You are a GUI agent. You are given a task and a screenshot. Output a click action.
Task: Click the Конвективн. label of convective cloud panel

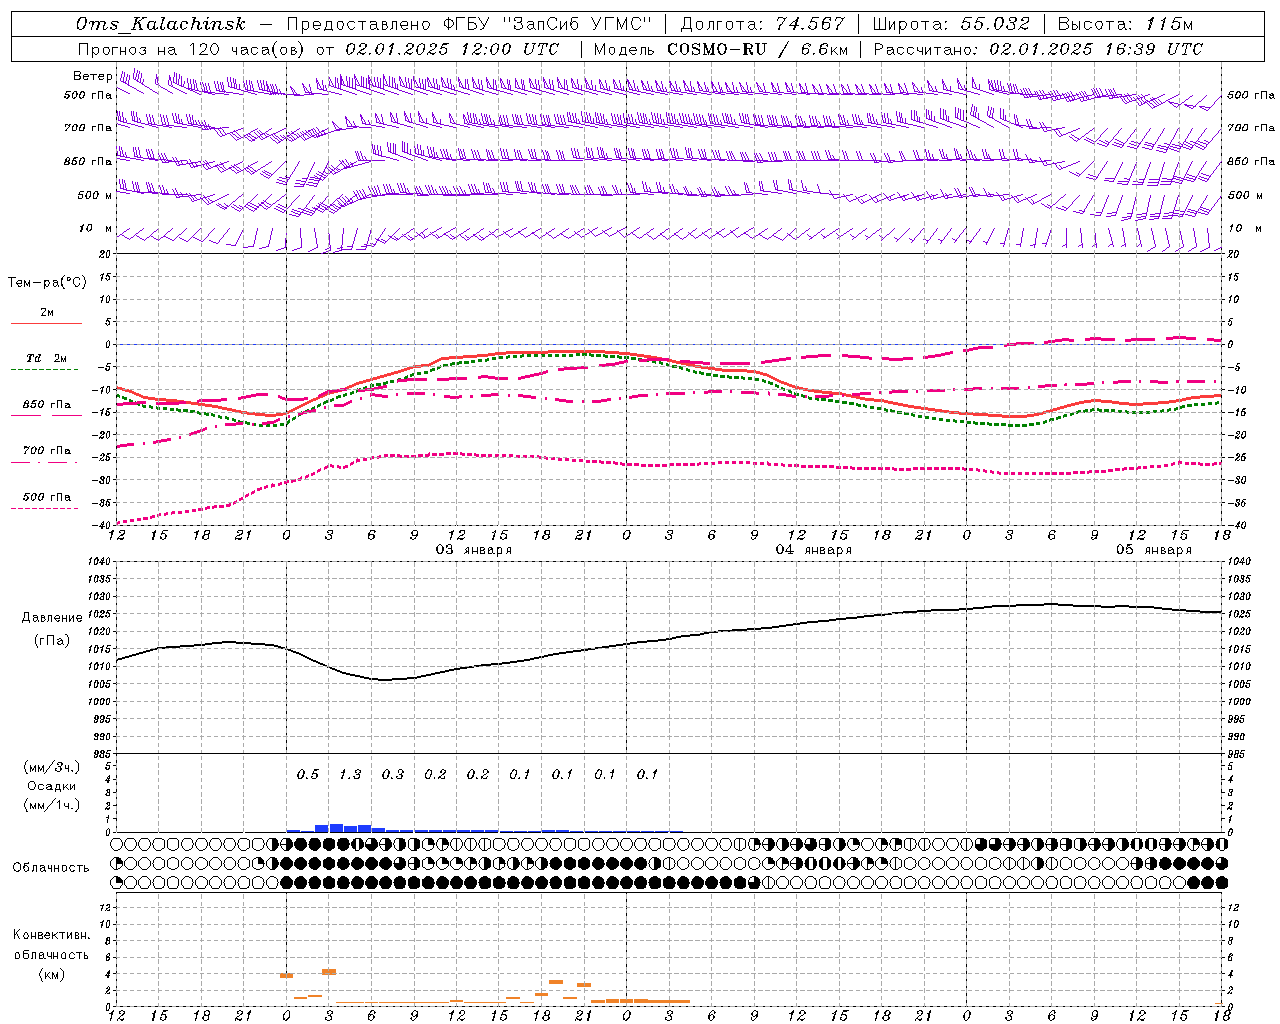coord(51,935)
